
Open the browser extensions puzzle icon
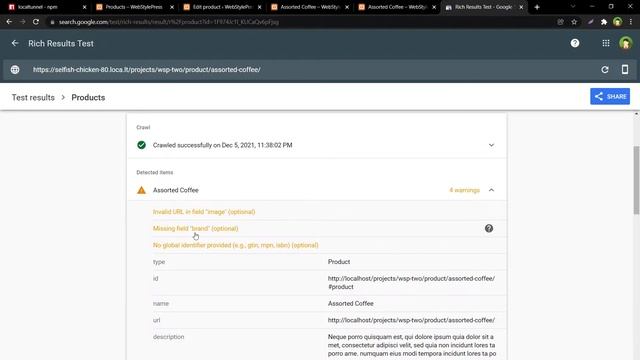tap(604, 22)
